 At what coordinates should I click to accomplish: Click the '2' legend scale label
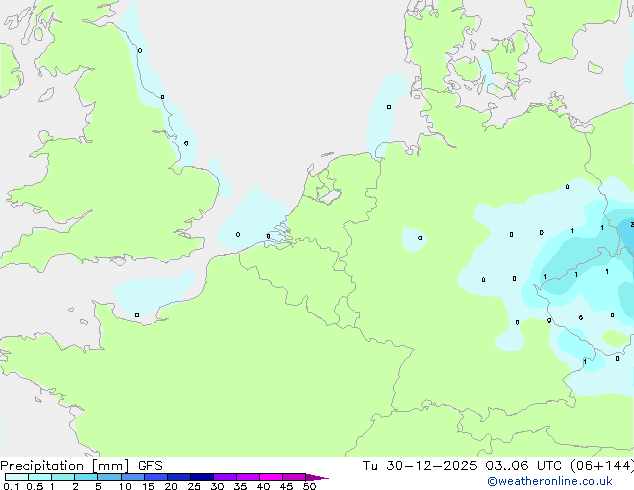[75, 486]
